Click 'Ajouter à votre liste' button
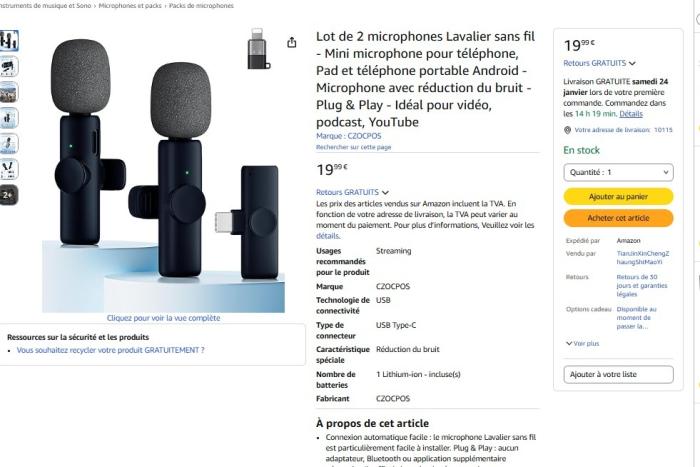700x467 pixels. click(x=618, y=374)
